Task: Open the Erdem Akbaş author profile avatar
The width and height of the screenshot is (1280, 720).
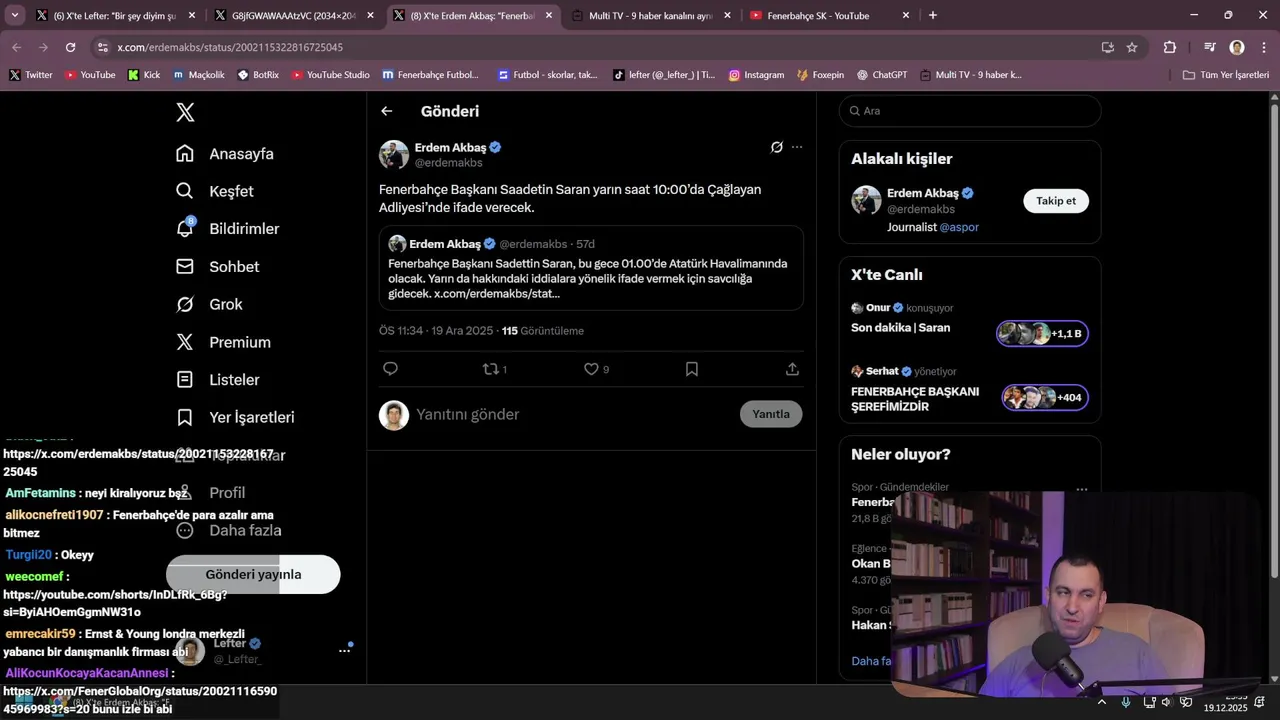Action: tap(394, 155)
